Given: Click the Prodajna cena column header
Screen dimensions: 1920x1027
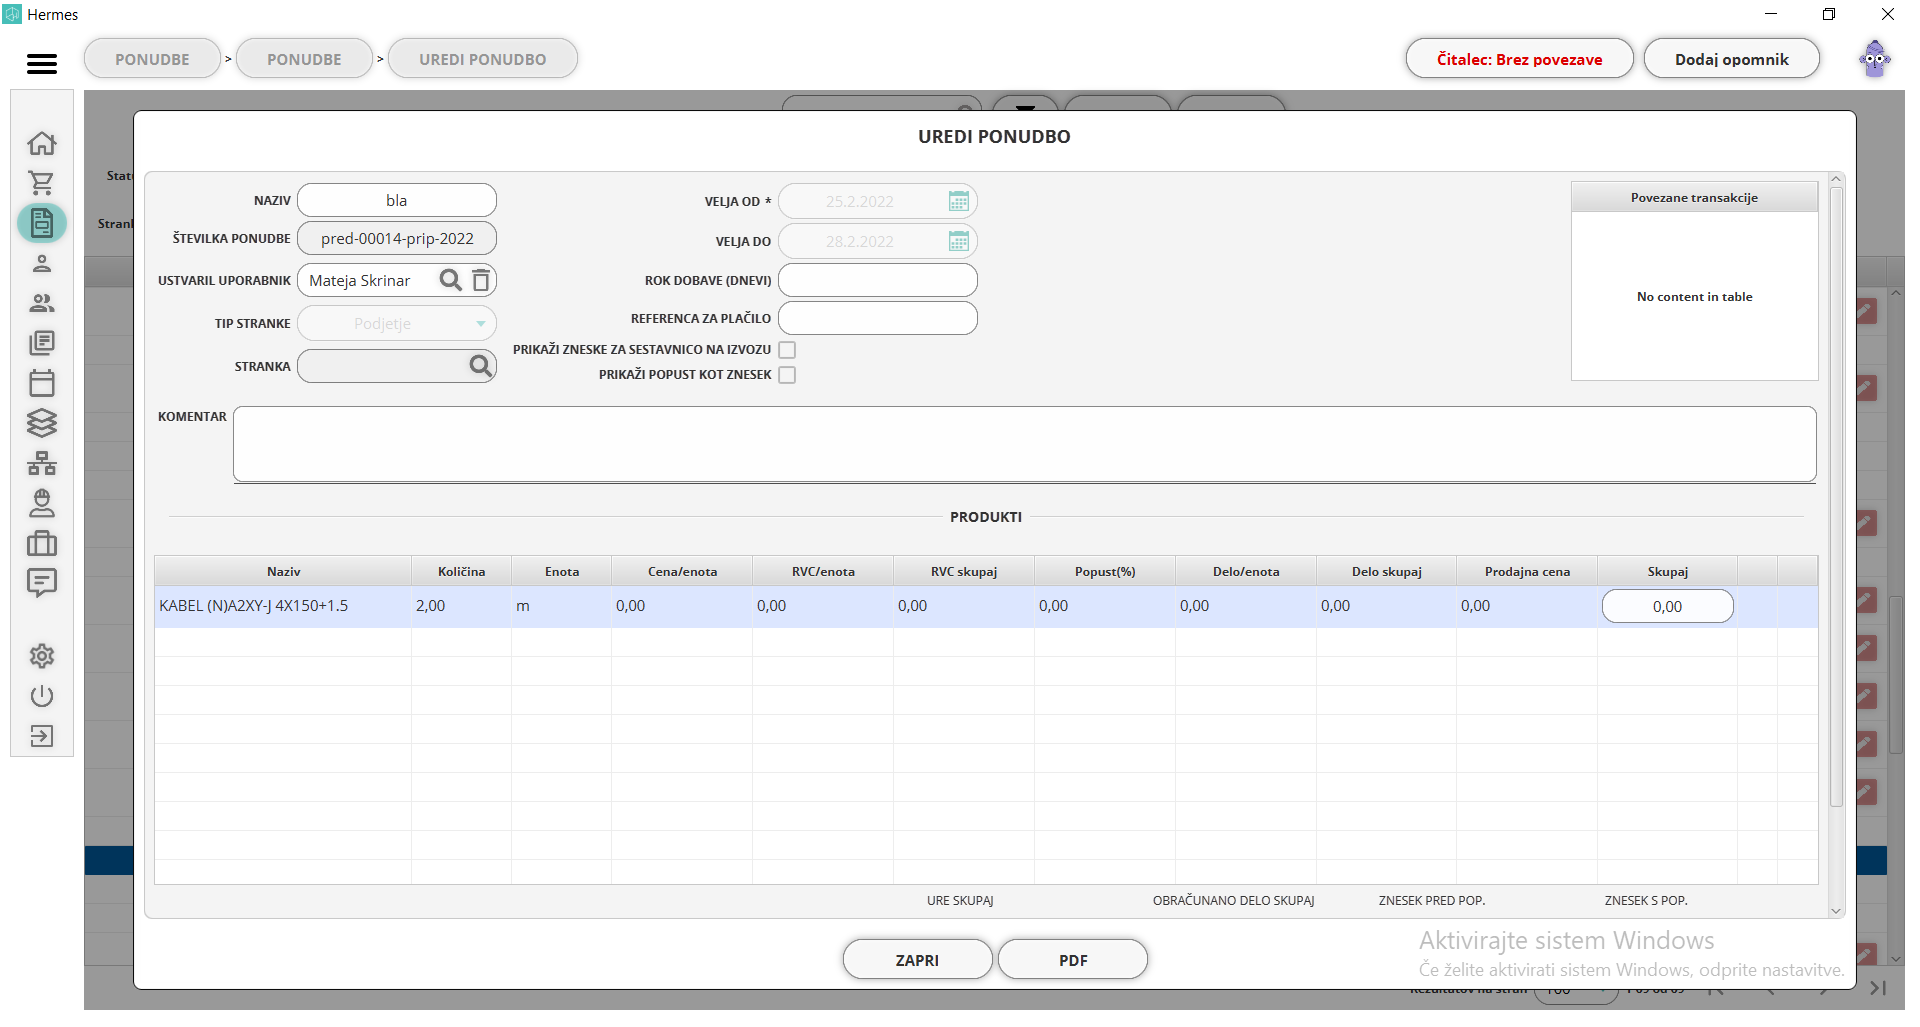Looking at the screenshot, I should 1527,571.
